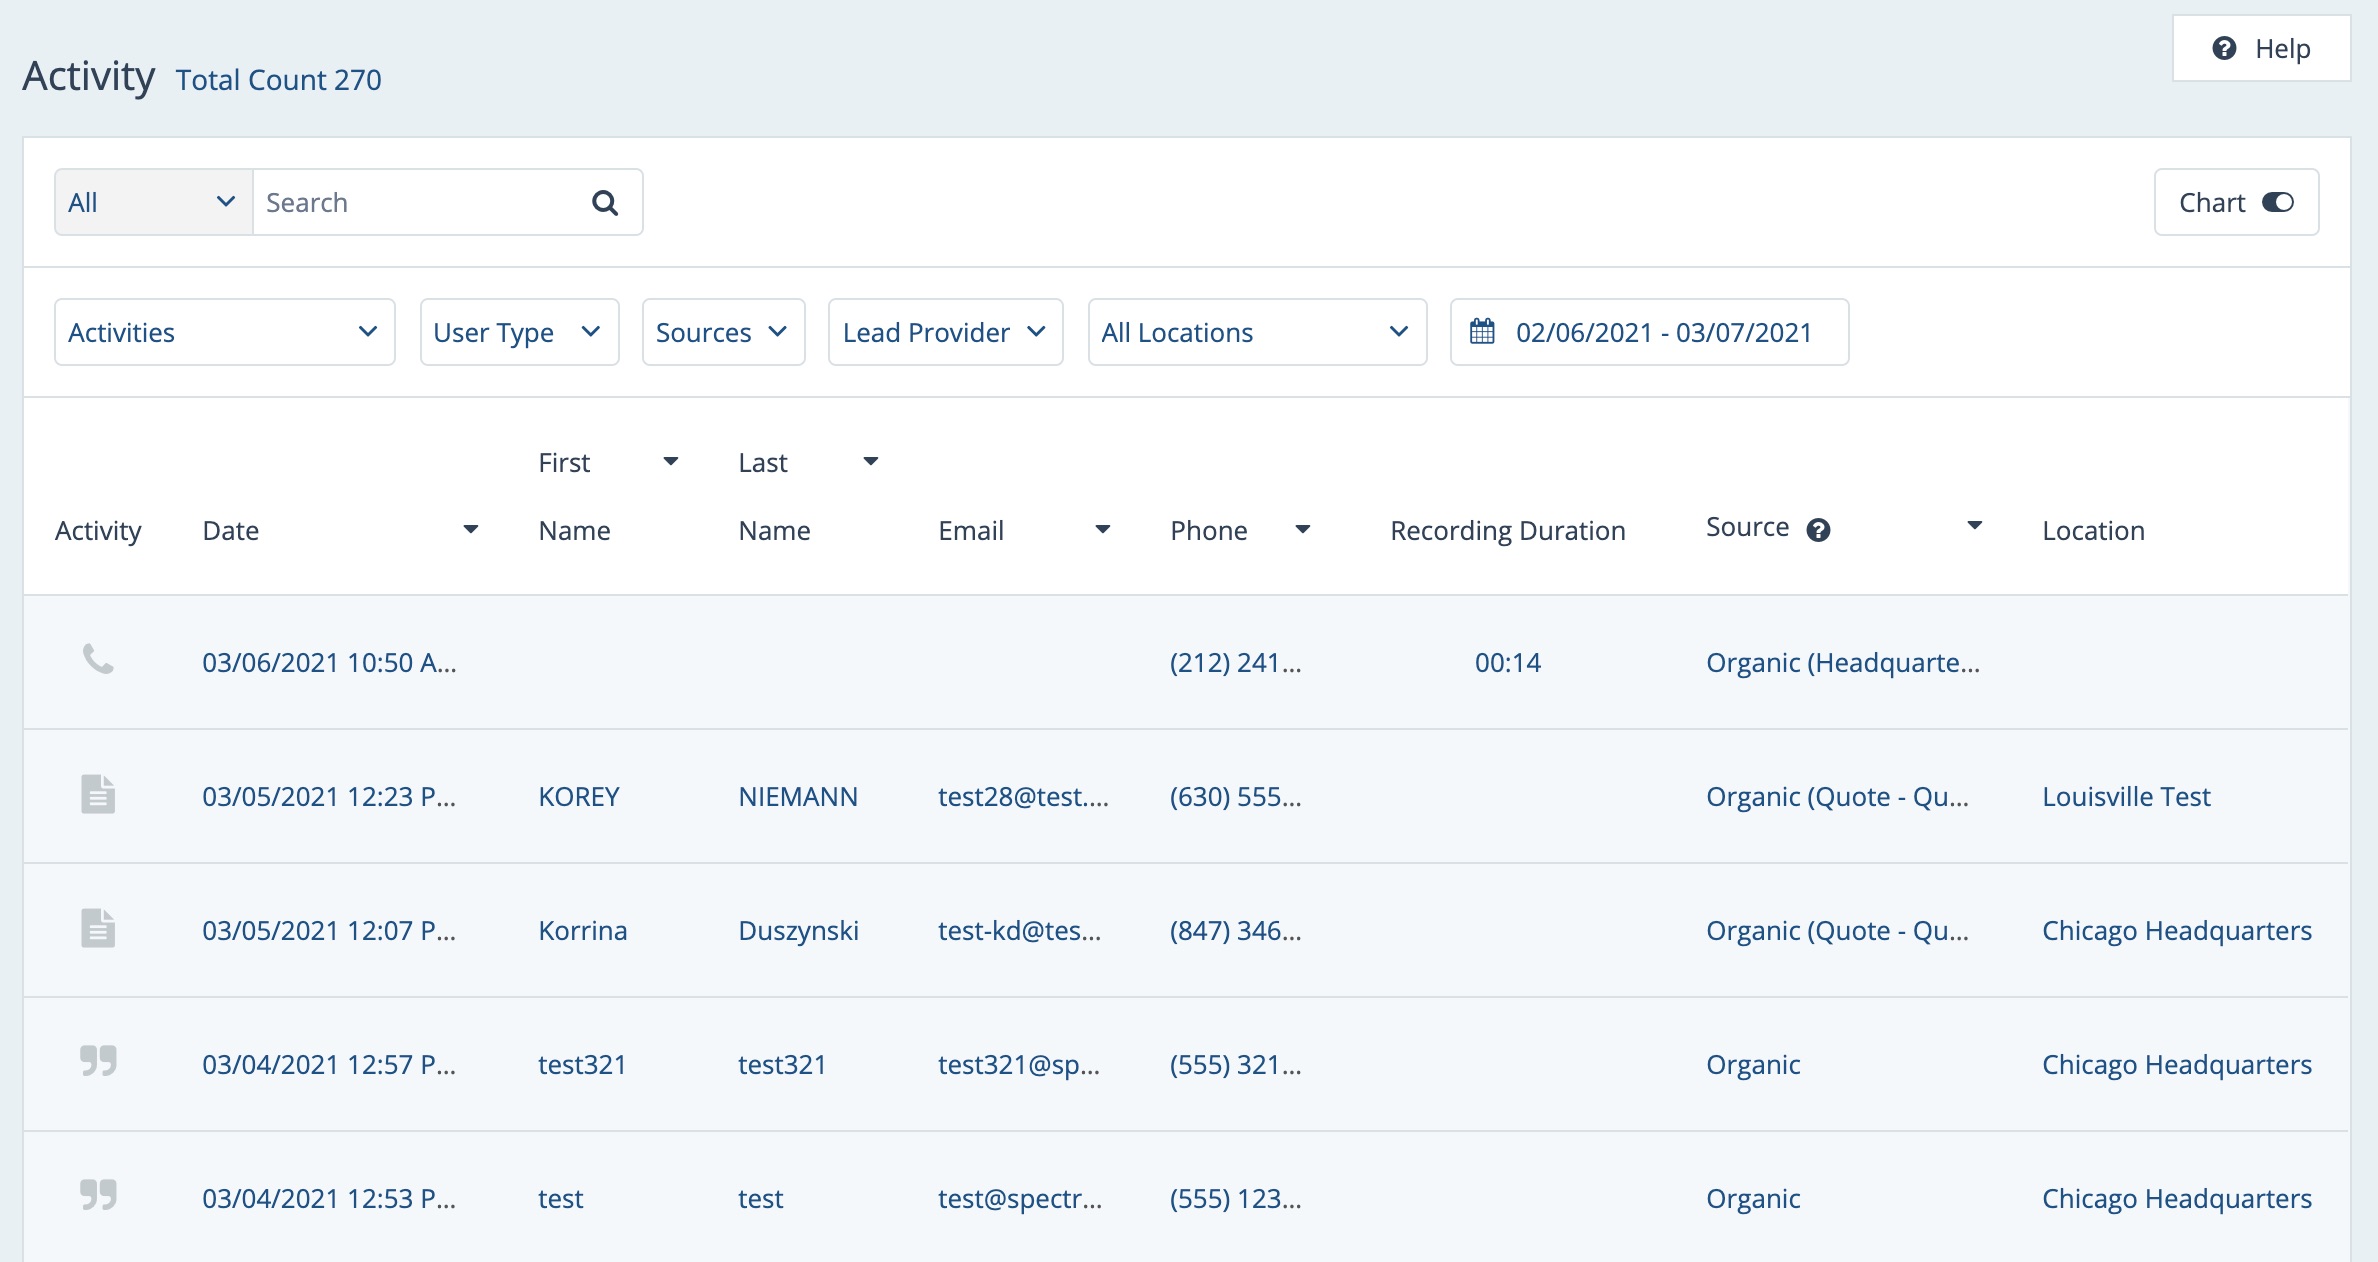
Task: Click the Source help question mark icon
Action: (x=1818, y=530)
